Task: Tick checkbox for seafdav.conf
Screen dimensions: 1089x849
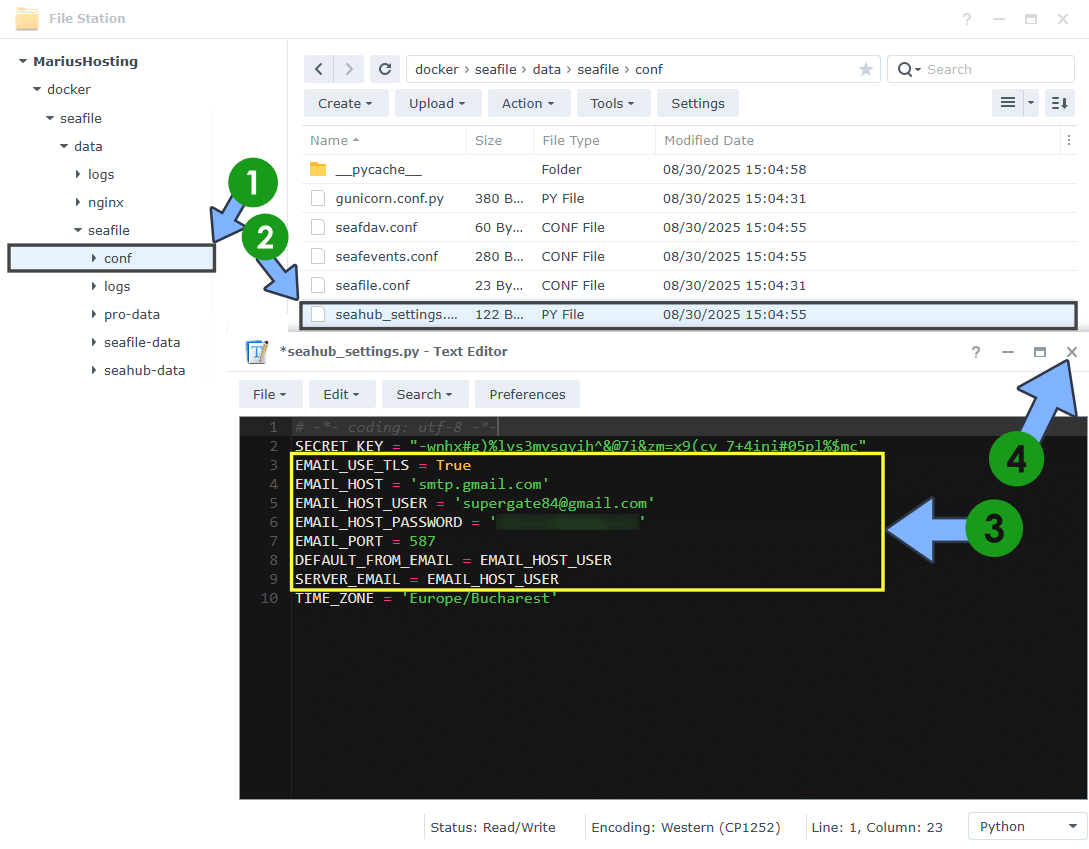Action: [318, 227]
